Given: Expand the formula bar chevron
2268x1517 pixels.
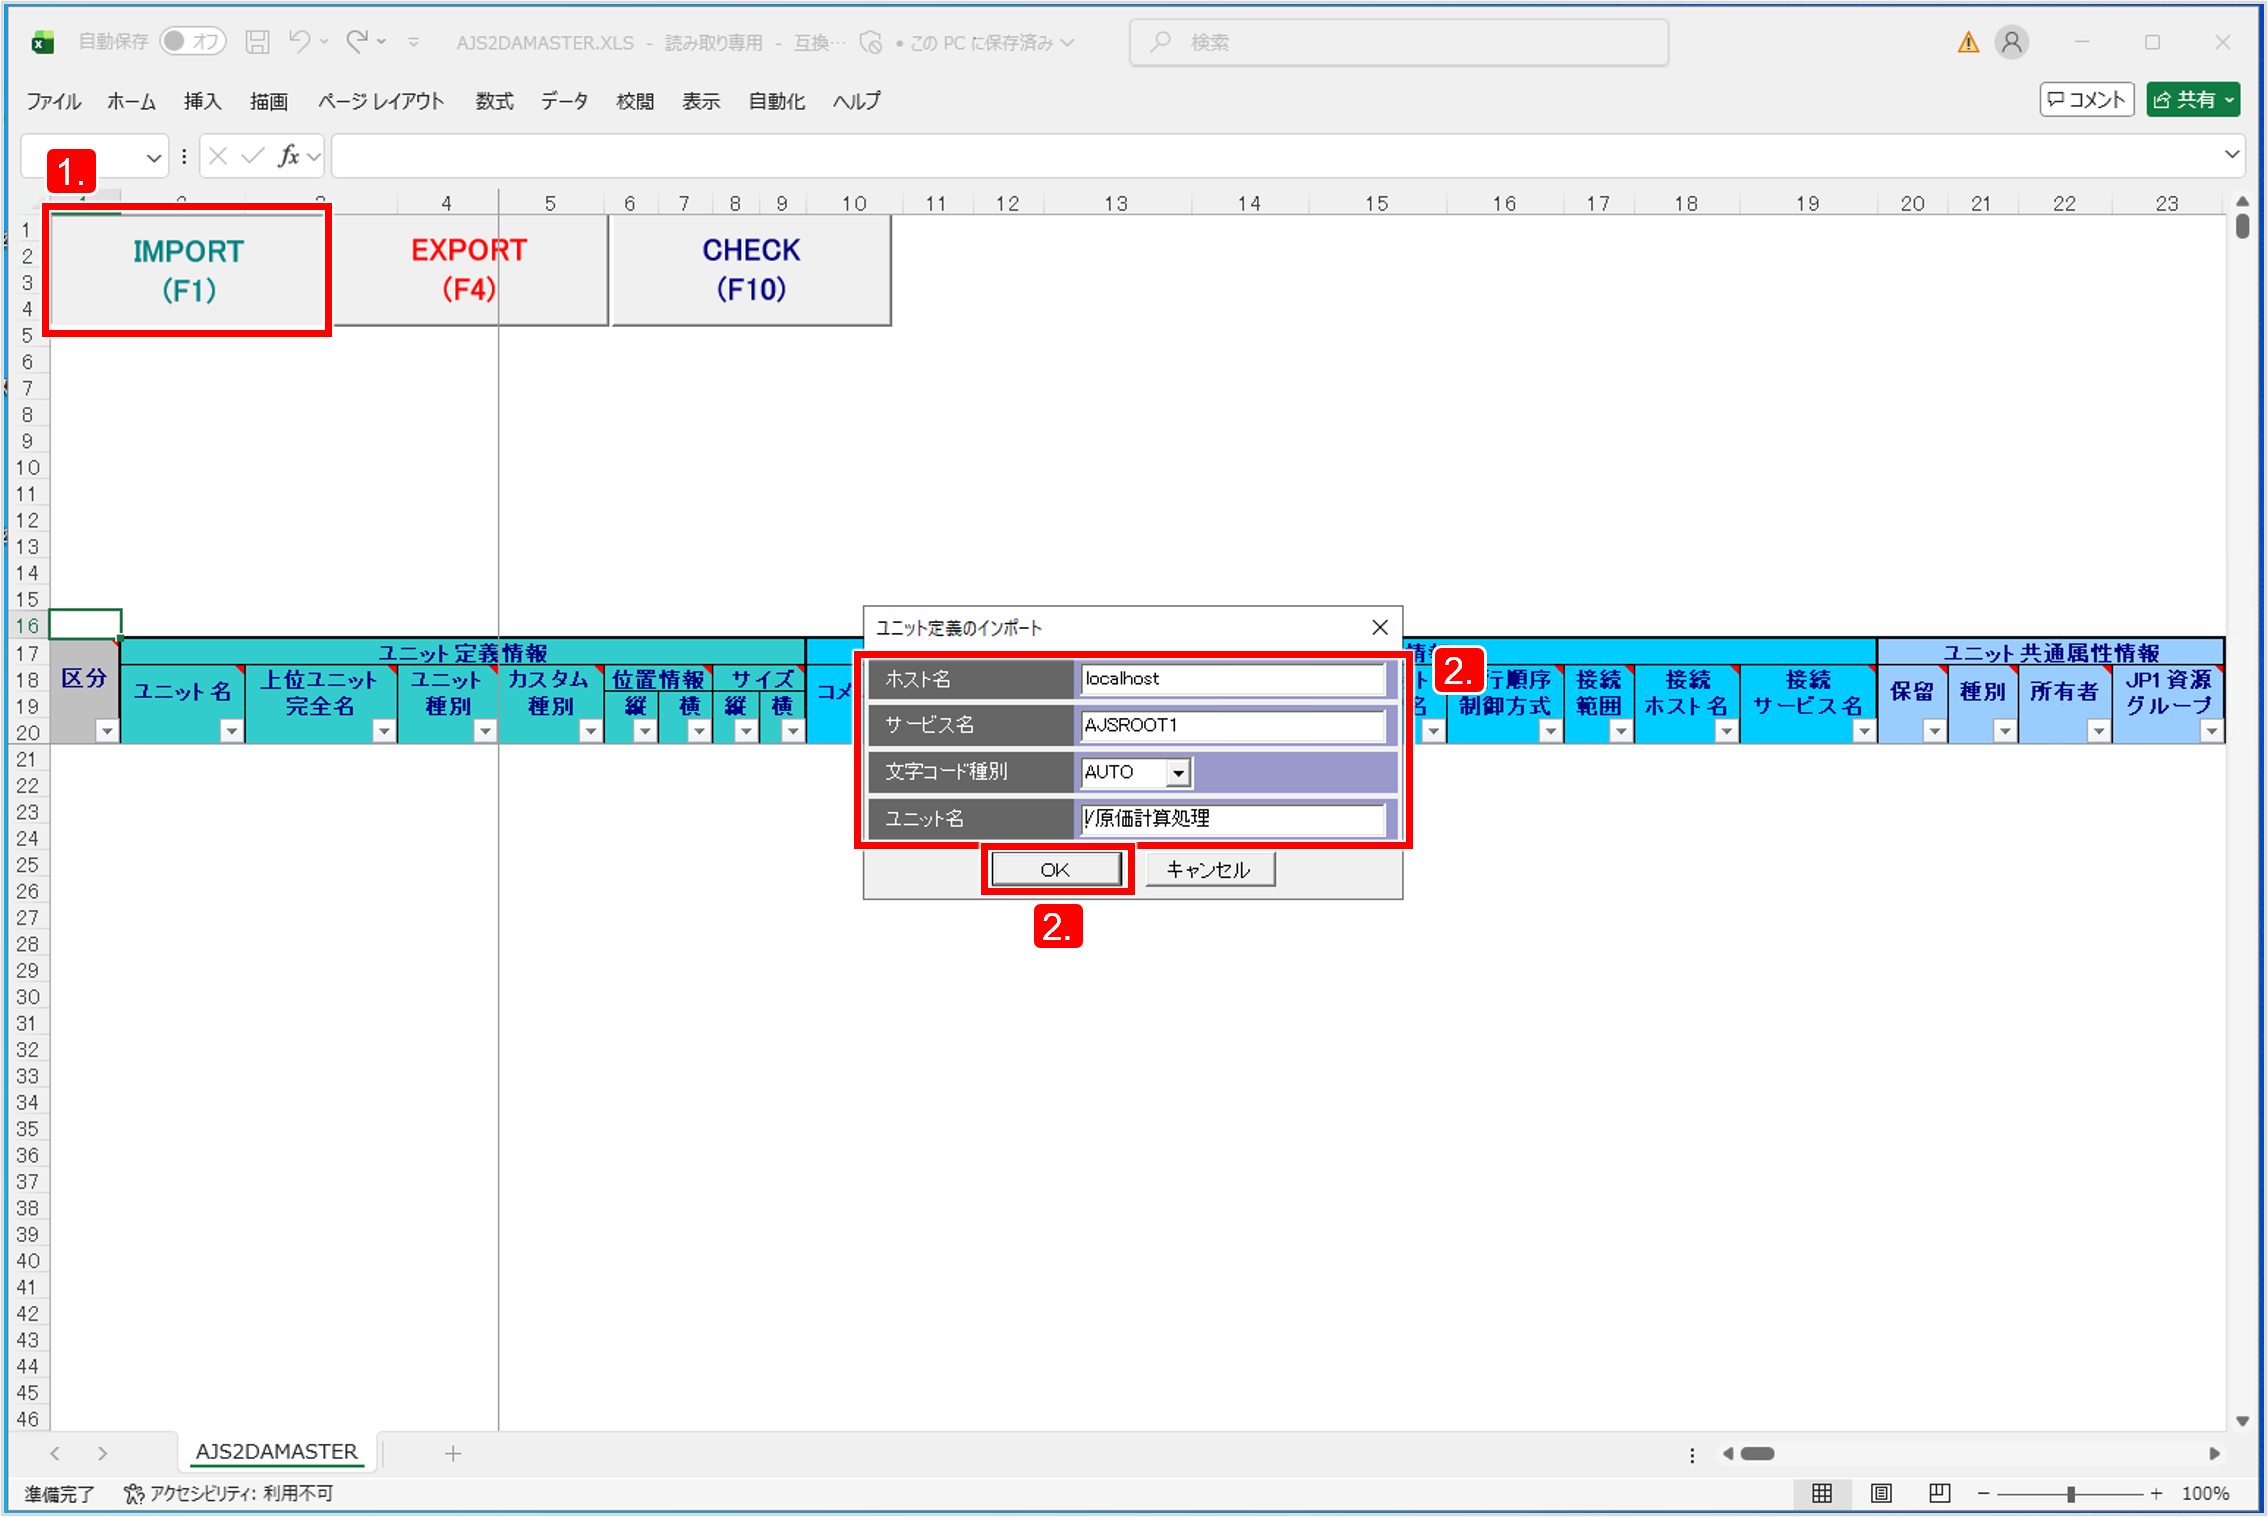Looking at the screenshot, I should pos(2231,155).
